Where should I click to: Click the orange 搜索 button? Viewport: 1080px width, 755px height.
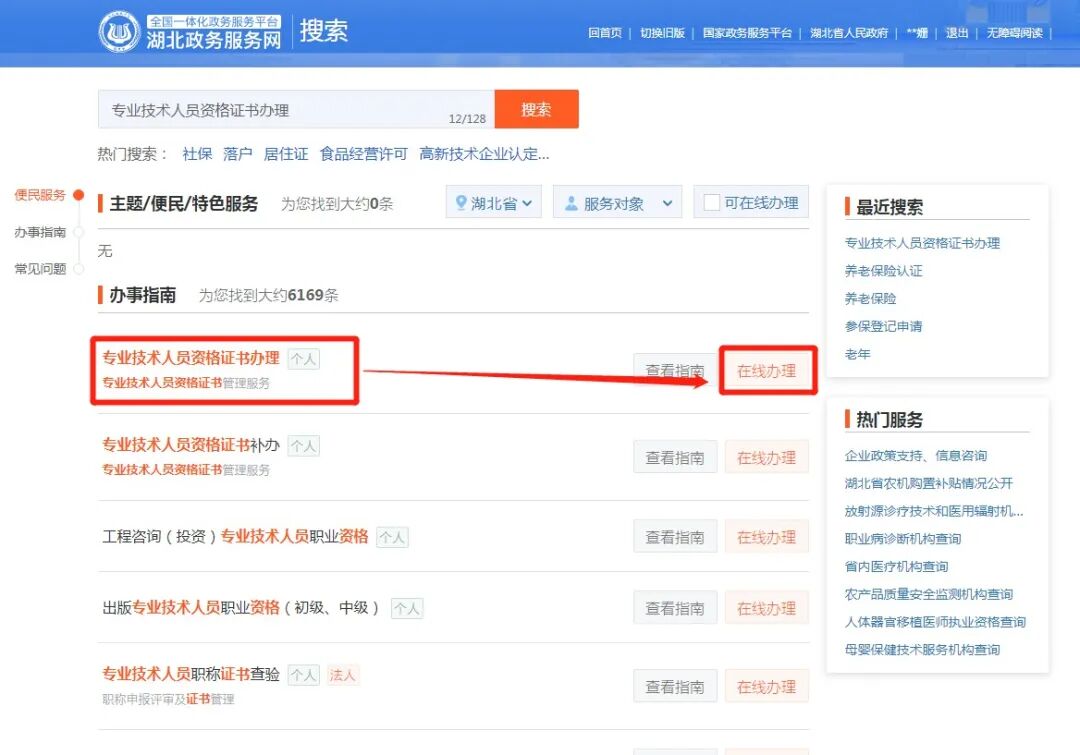(536, 109)
